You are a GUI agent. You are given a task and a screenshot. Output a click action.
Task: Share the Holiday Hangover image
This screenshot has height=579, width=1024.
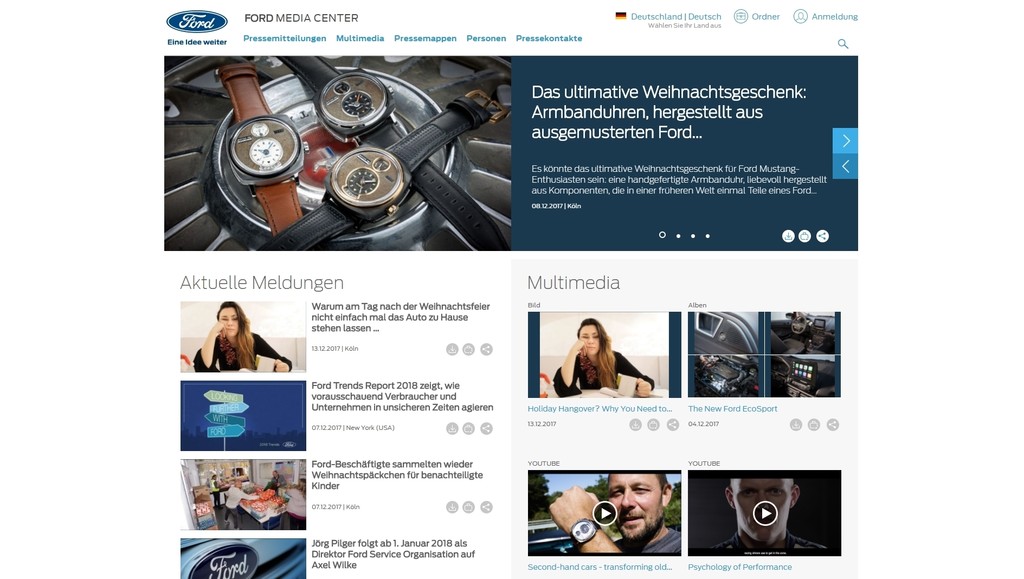(673, 425)
